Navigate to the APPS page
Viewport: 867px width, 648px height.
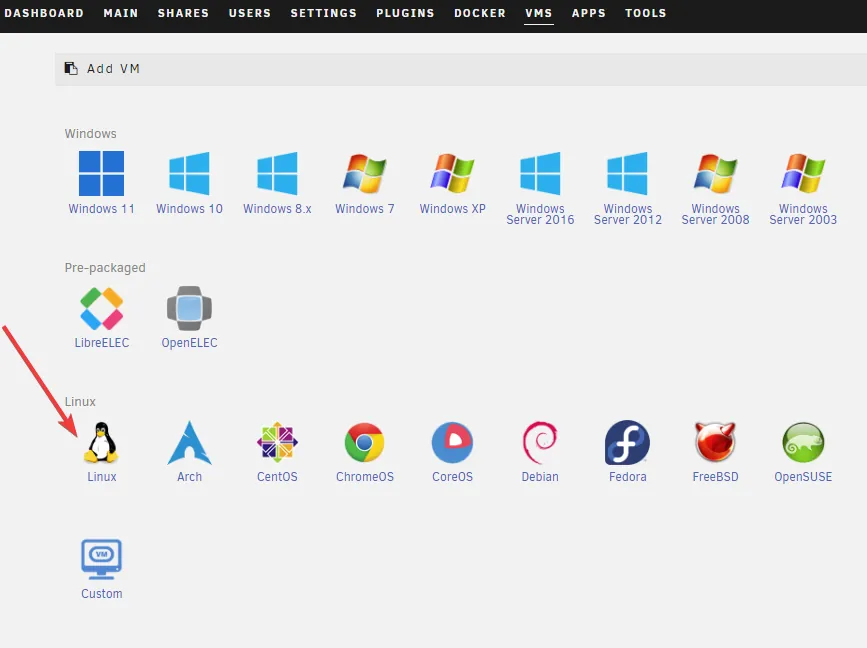point(588,13)
